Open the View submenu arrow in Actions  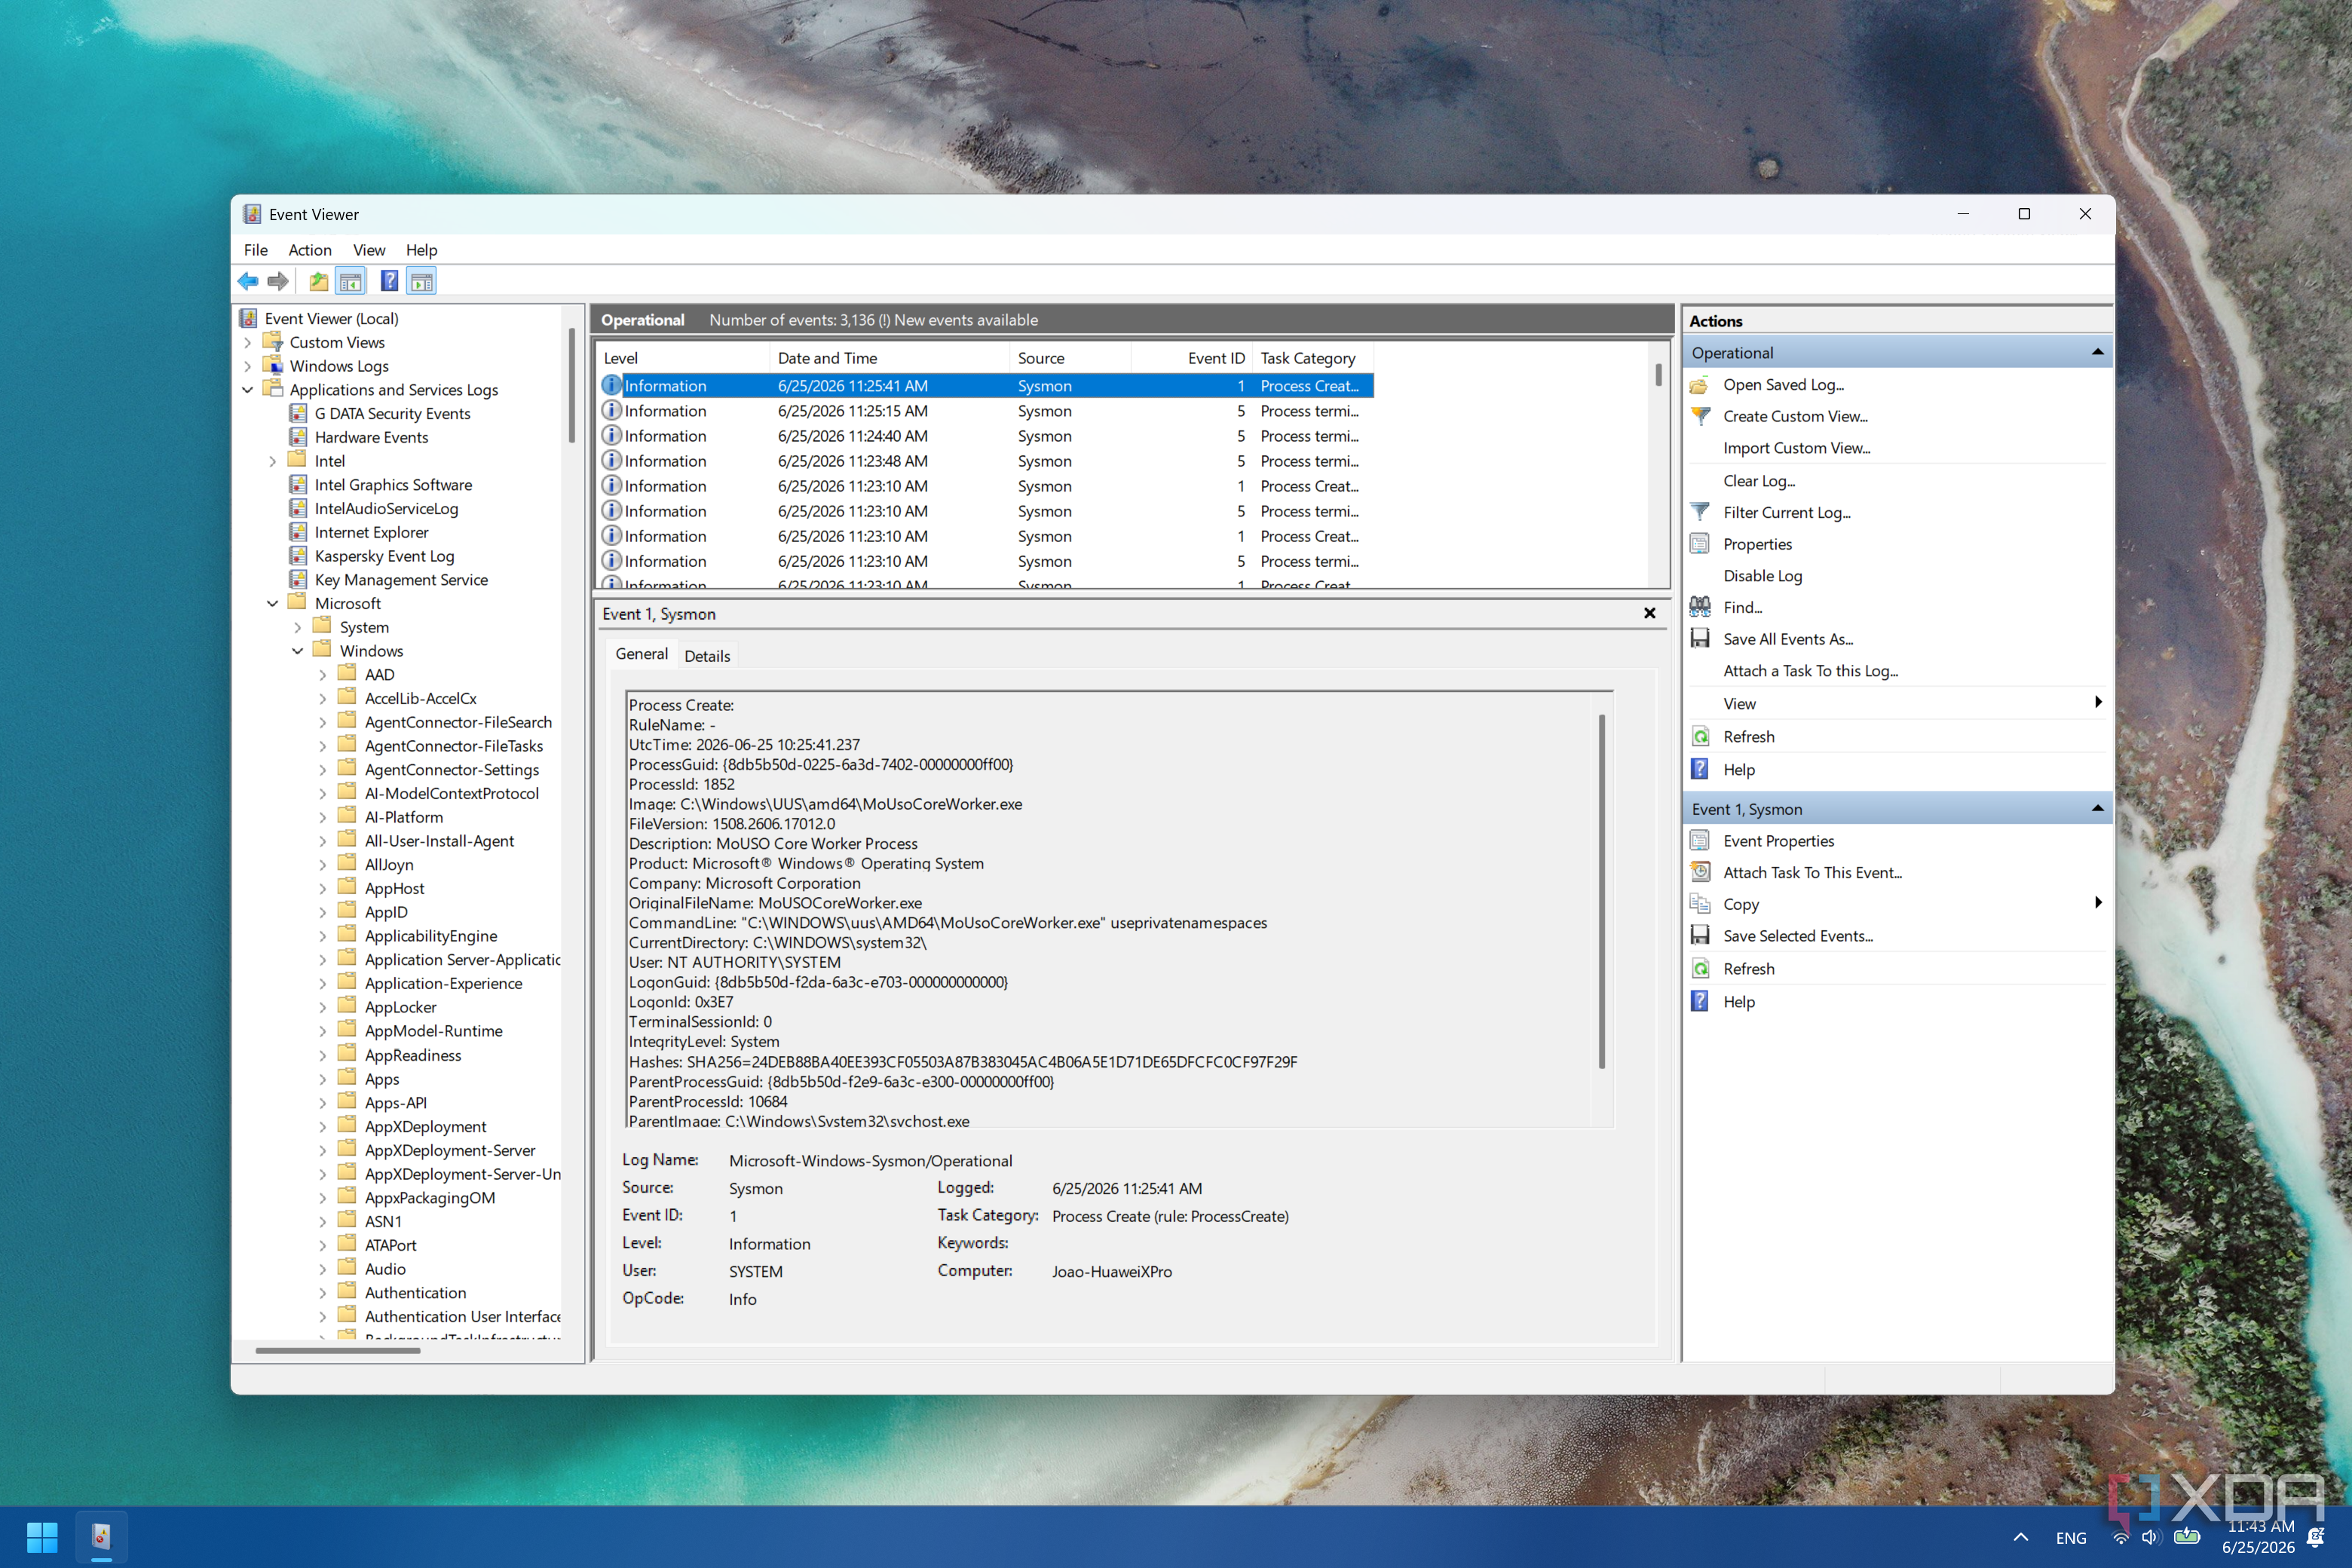2097,703
